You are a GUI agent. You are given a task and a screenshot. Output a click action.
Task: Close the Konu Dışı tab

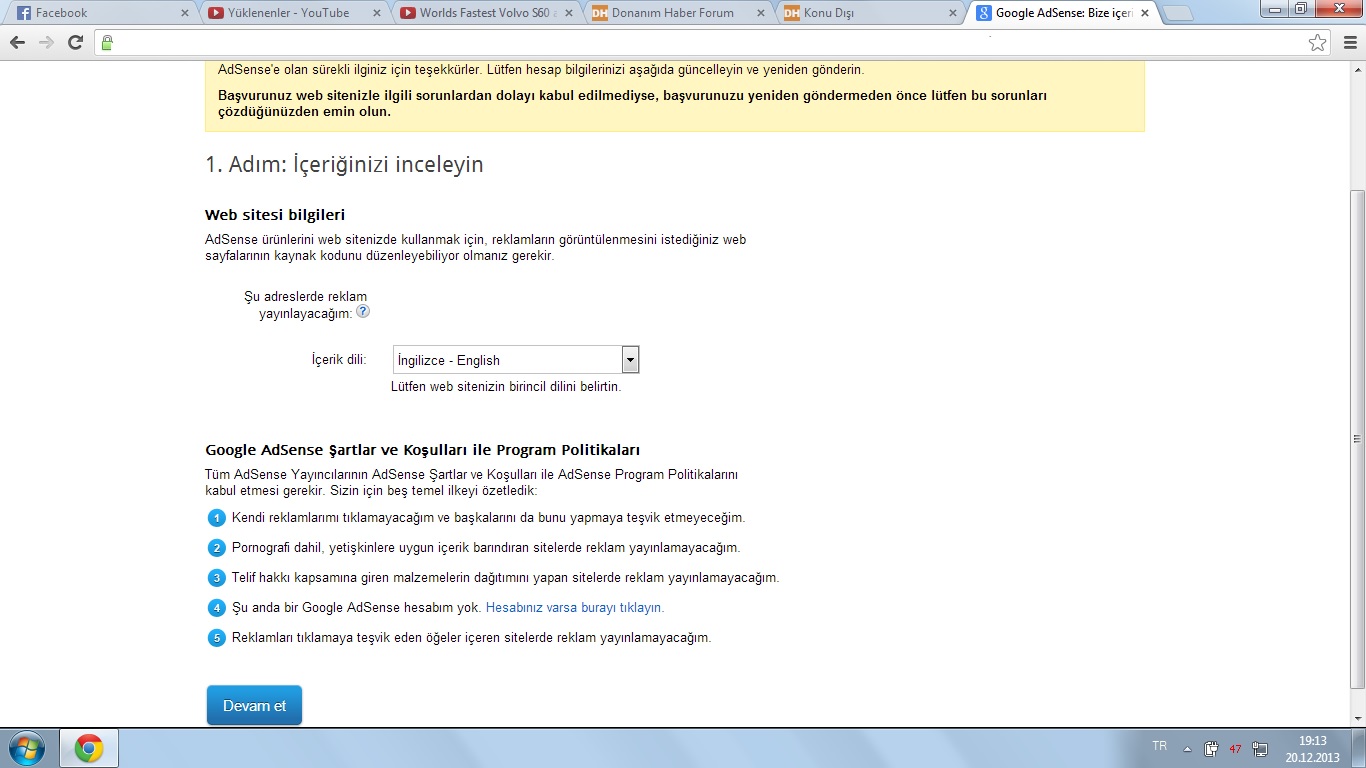952,13
